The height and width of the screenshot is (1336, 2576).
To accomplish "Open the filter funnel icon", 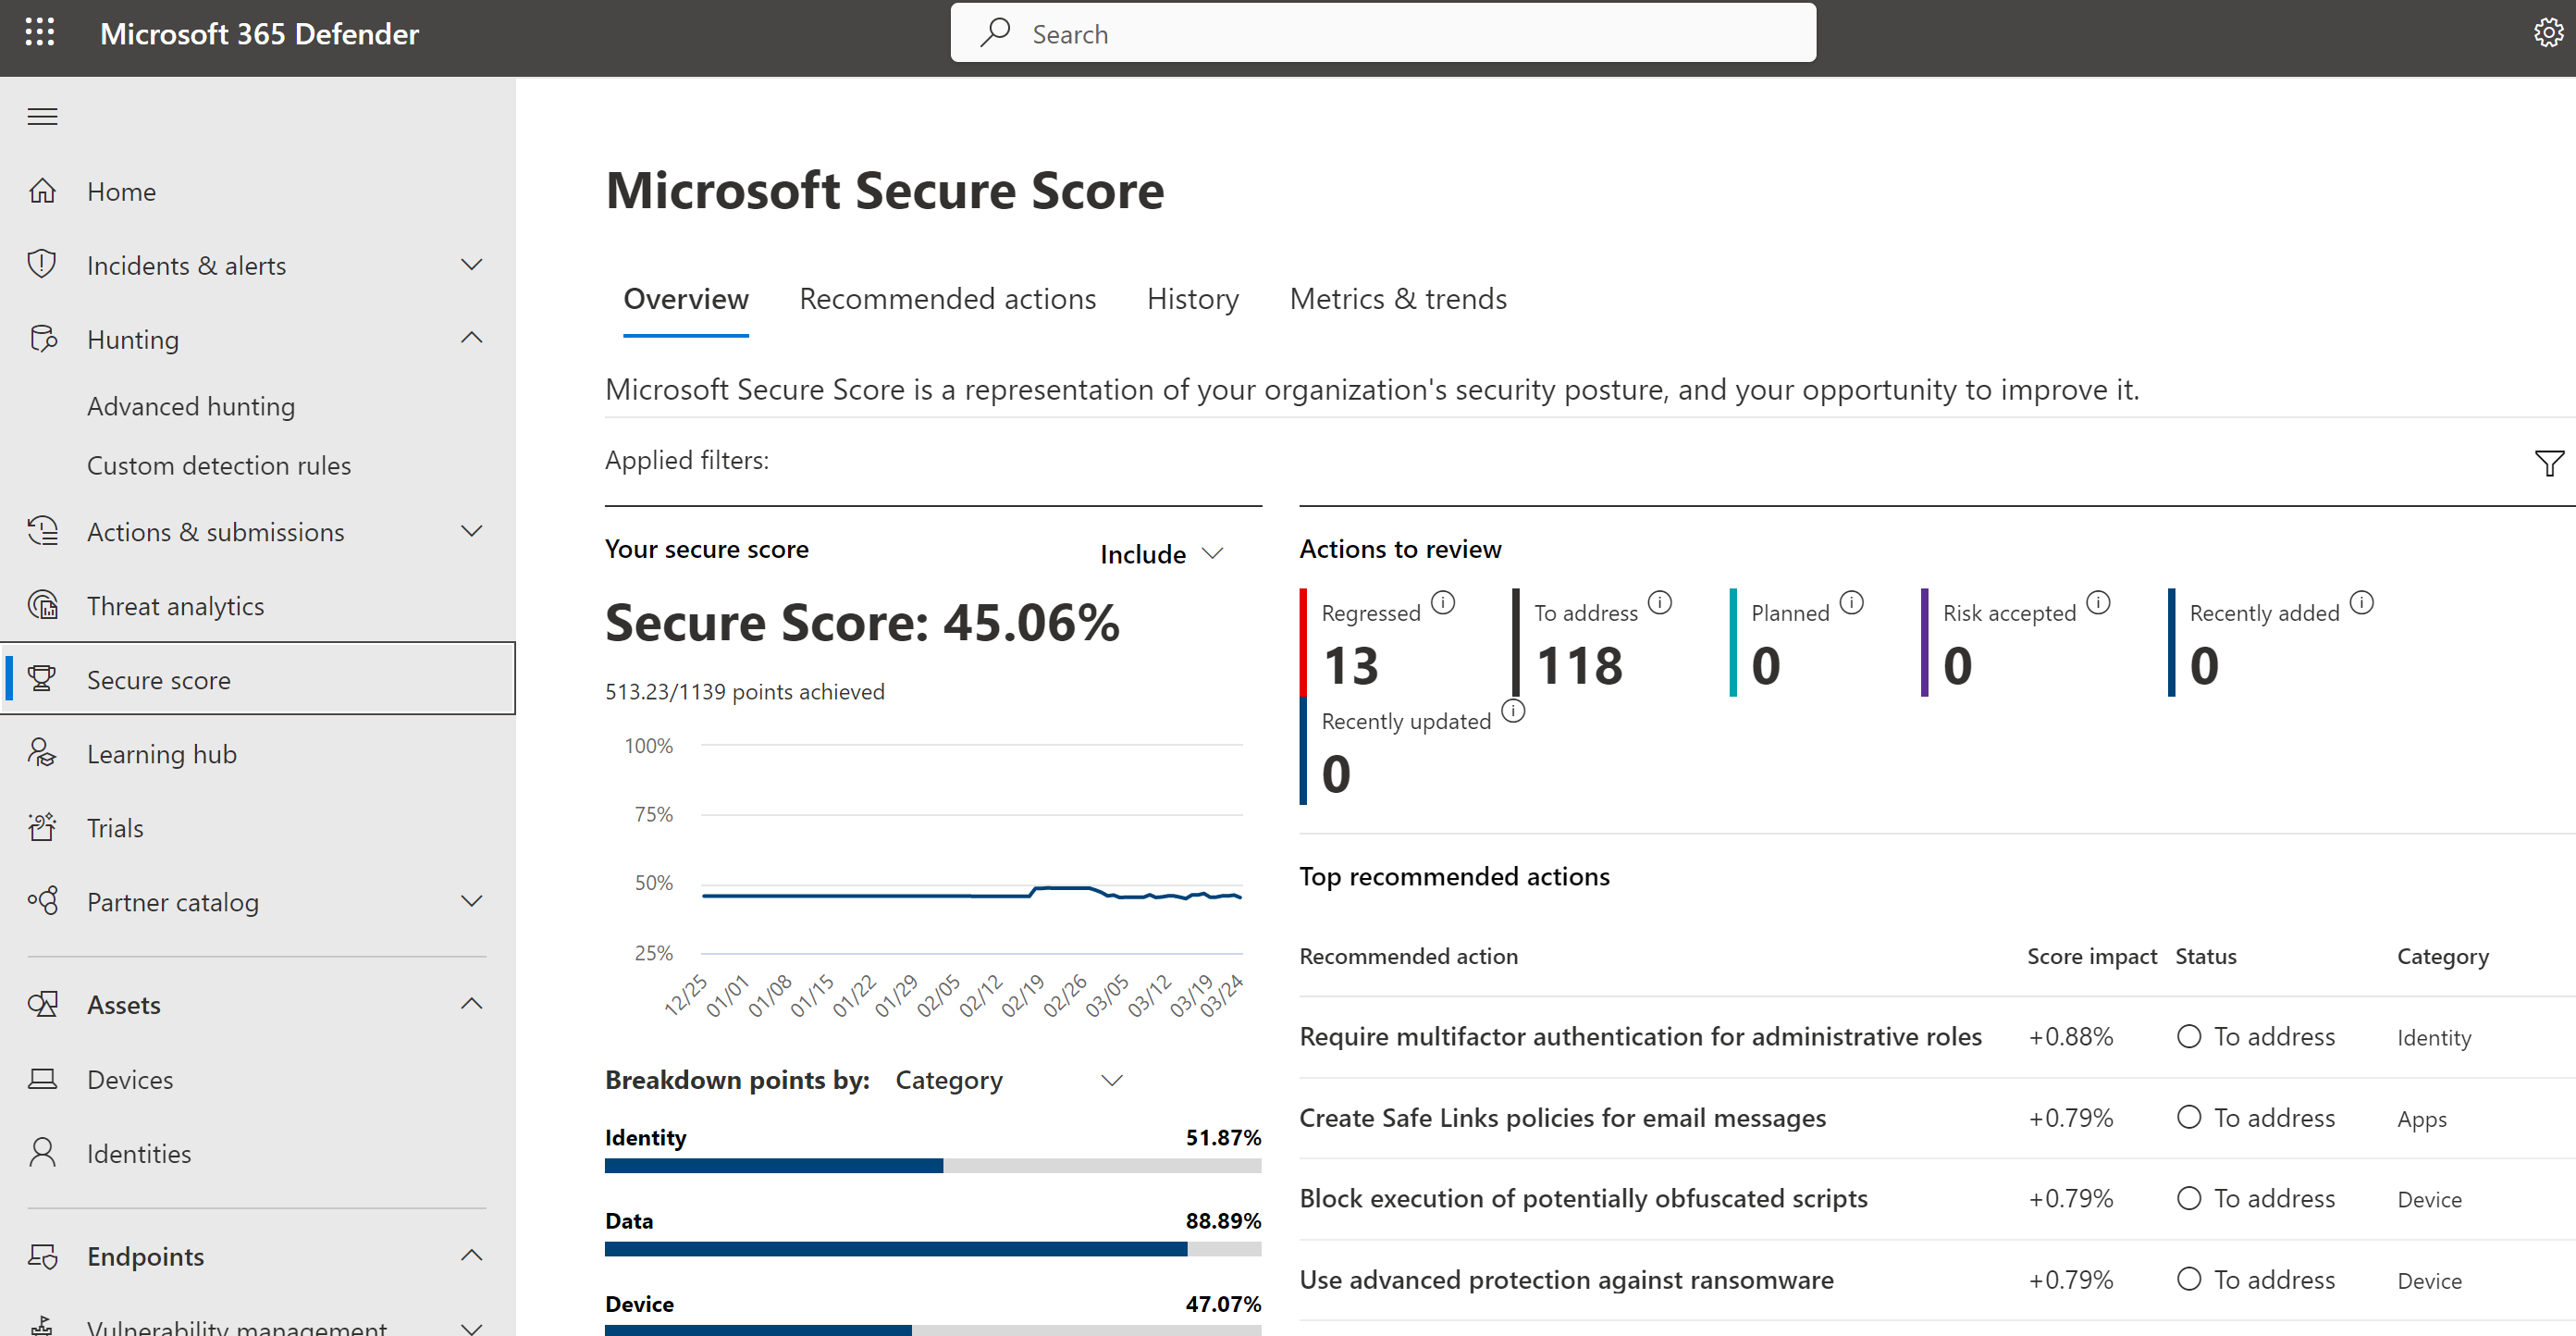I will [x=2548, y=462].
